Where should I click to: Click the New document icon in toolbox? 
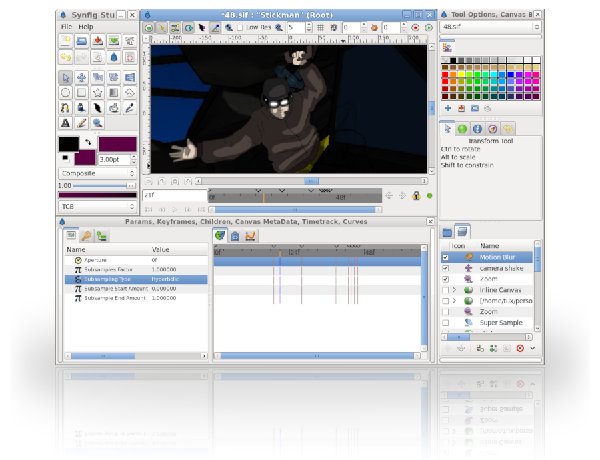point(65,41)
